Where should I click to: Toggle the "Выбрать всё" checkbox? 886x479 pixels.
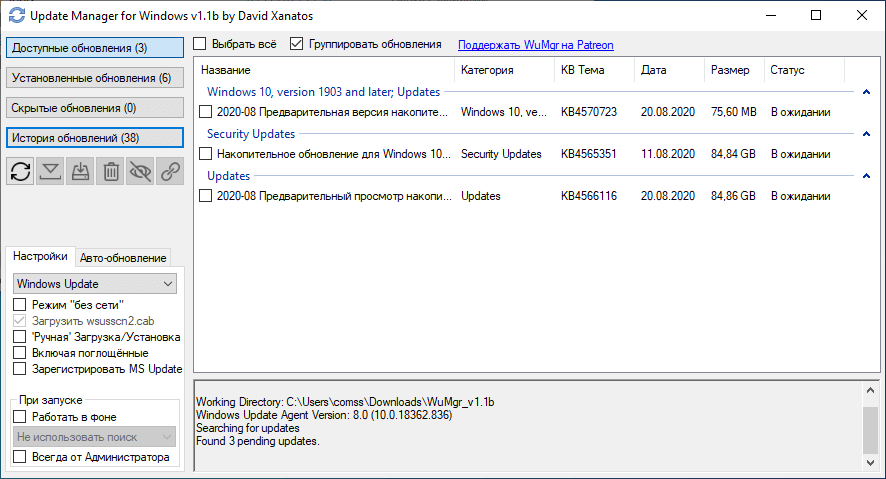click(x=200, y=43)
